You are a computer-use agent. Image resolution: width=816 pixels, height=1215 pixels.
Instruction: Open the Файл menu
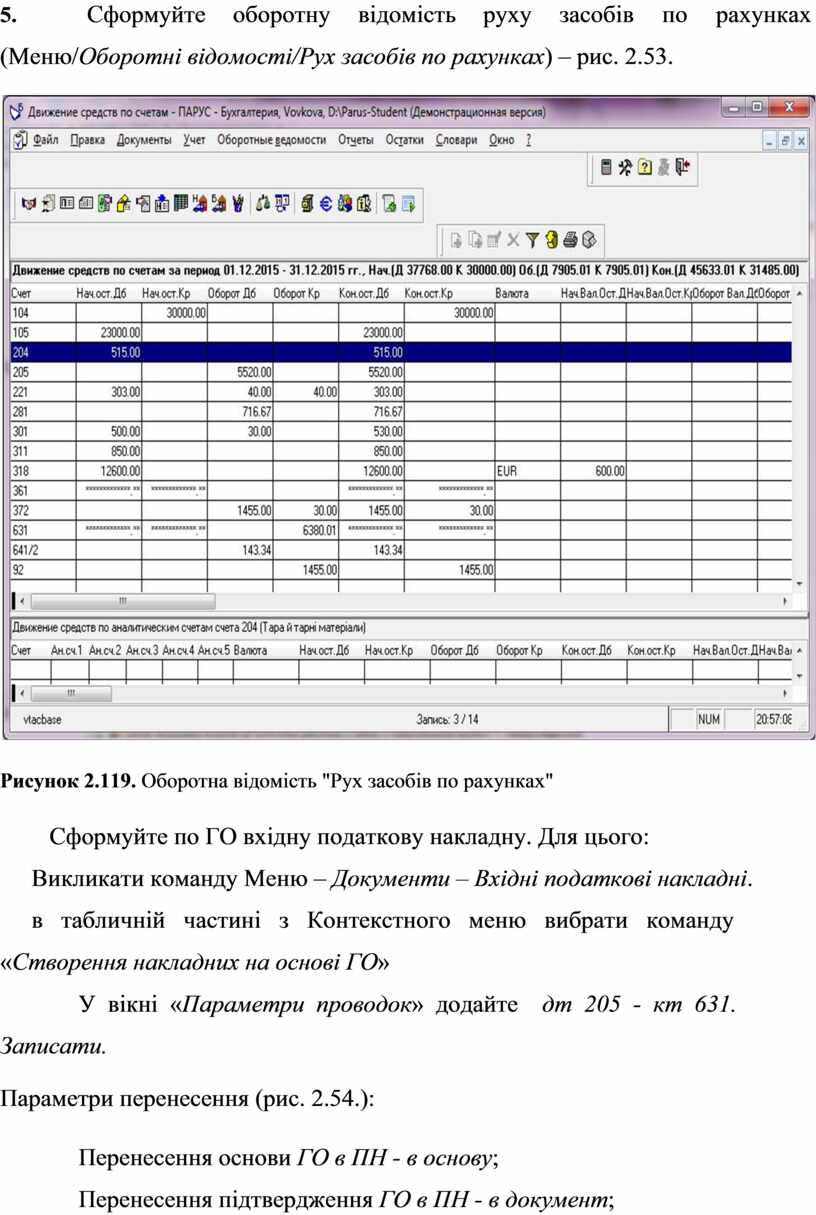click(46, 140)
